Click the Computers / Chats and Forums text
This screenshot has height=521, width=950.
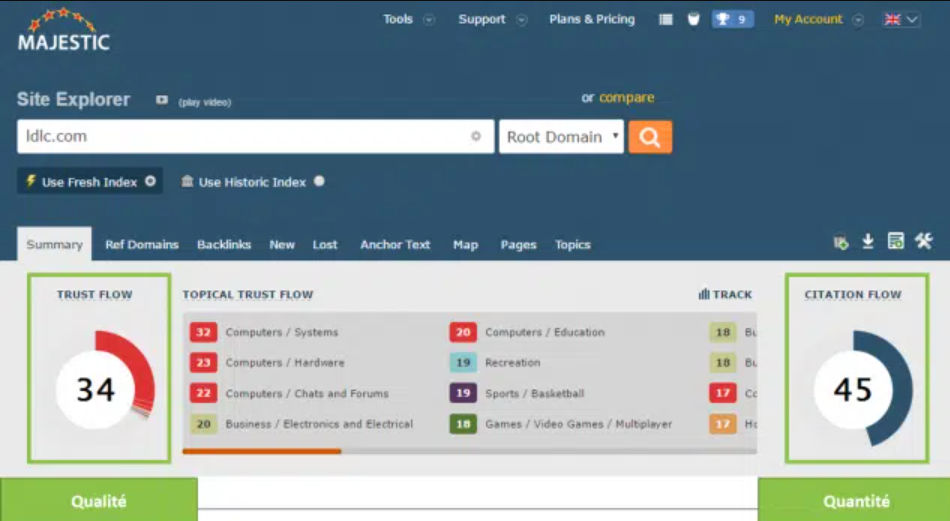307,393
